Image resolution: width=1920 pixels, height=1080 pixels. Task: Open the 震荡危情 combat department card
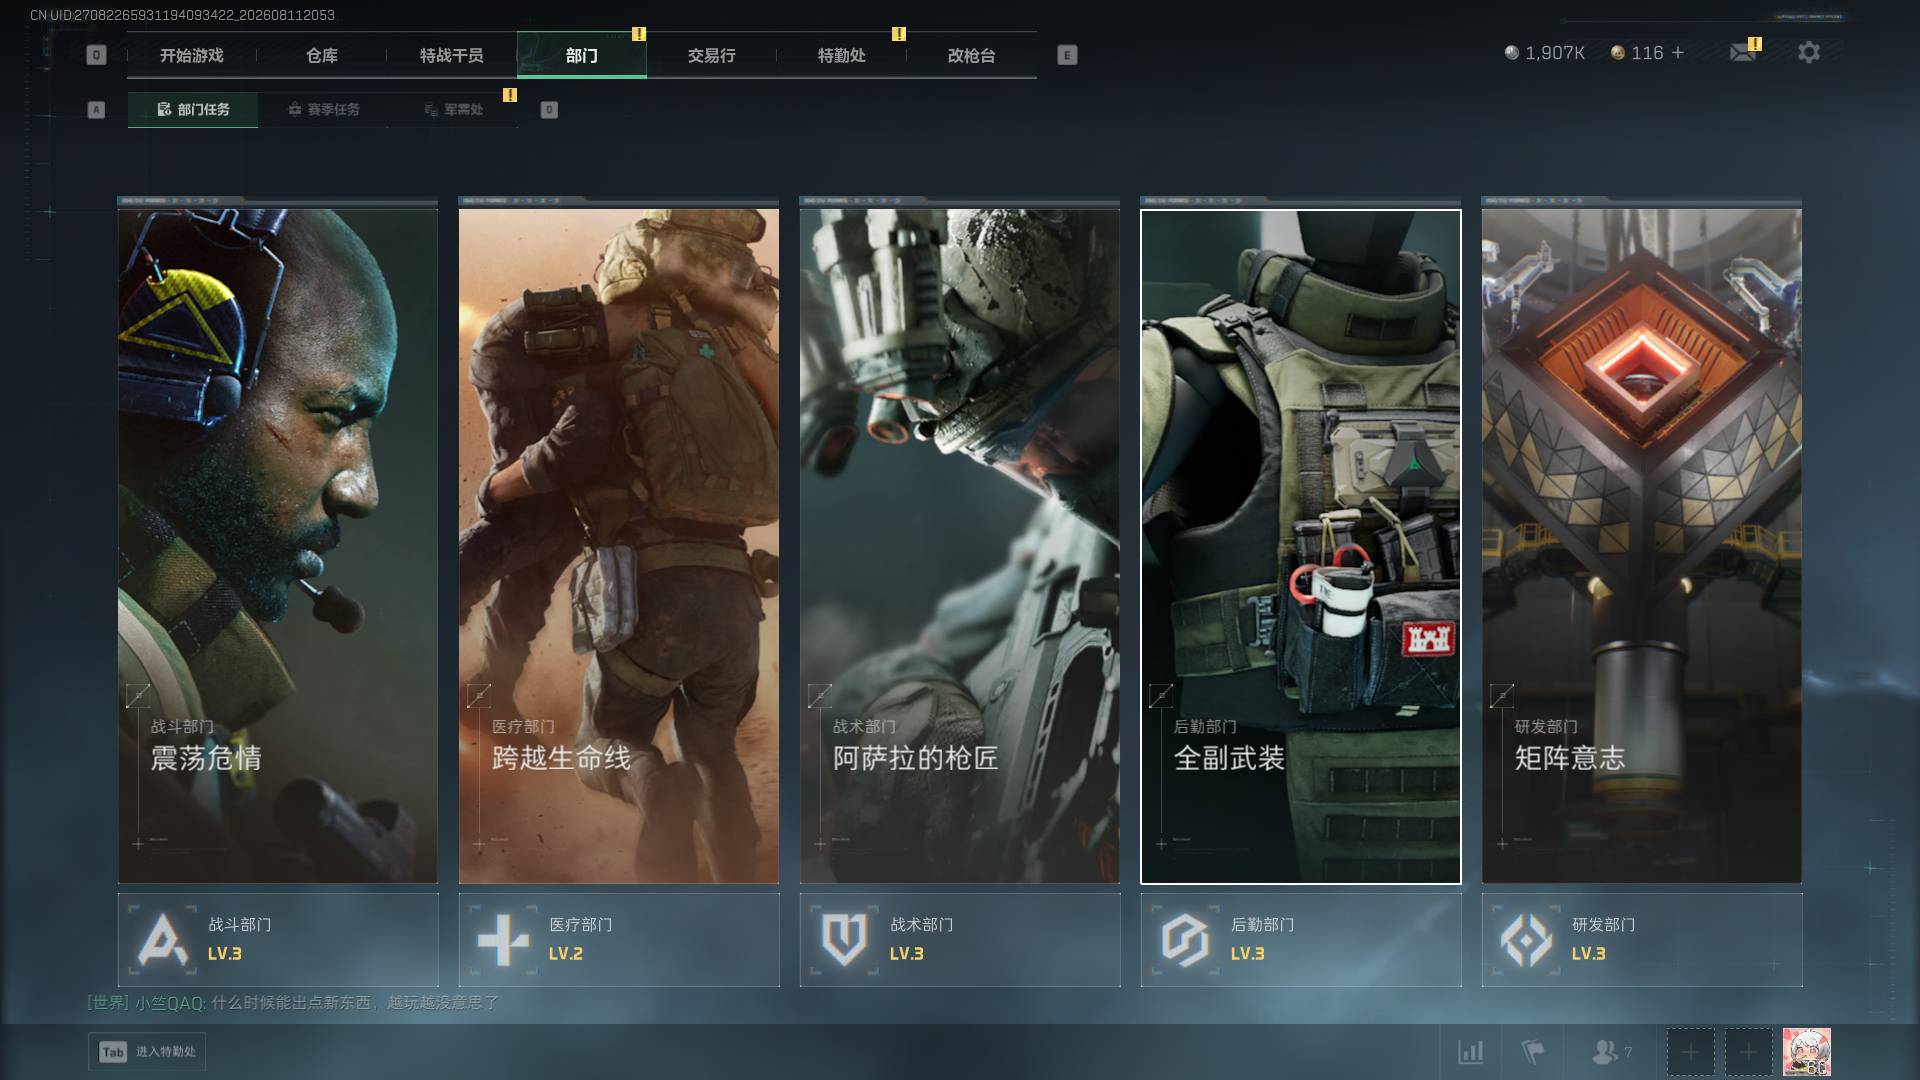coord(278,546)
